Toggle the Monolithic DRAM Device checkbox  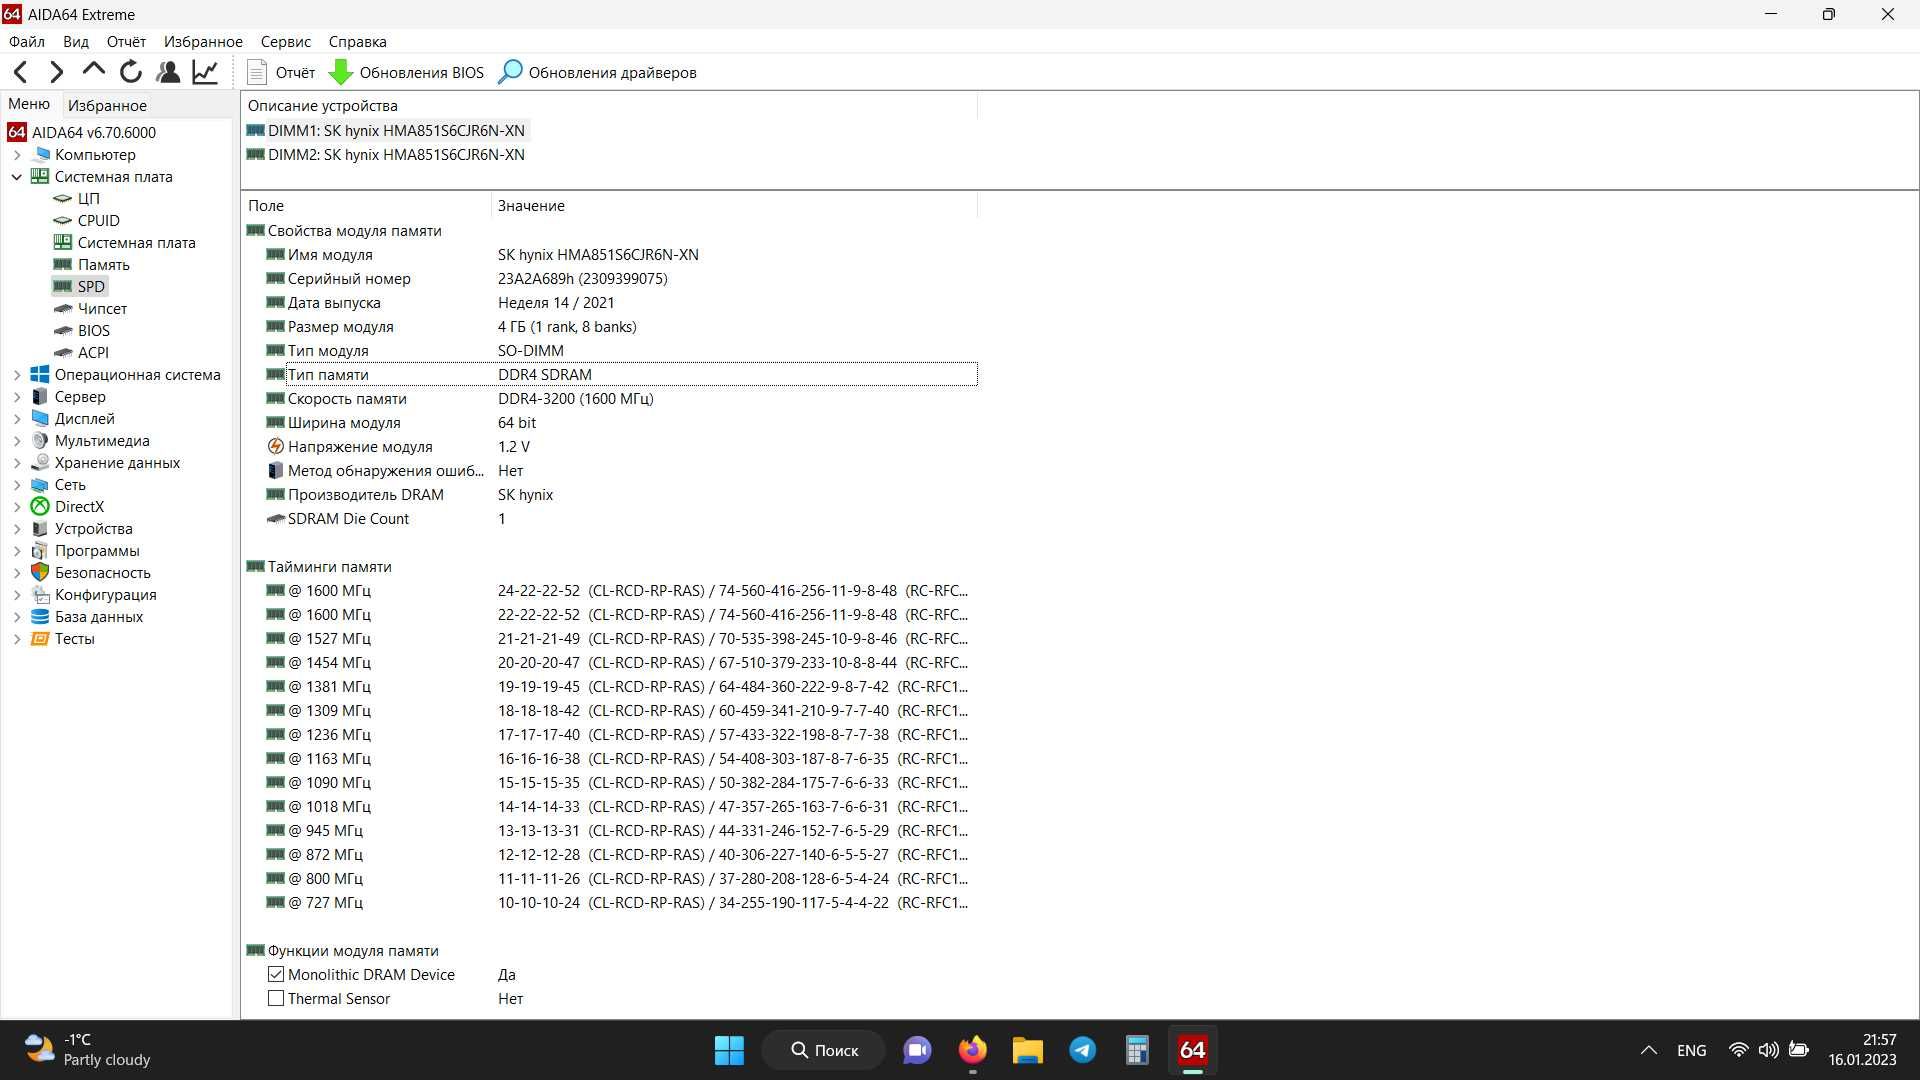276,975
